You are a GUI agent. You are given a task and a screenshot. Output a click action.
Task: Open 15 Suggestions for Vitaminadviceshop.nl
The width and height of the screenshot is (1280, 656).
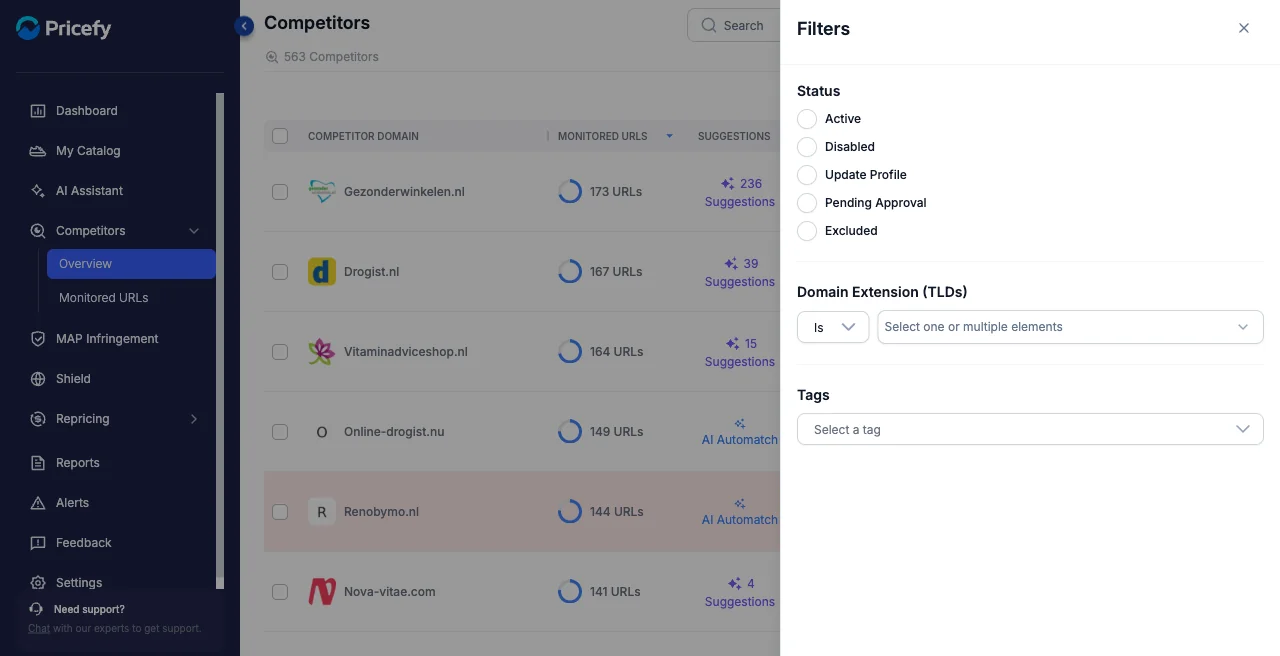point(740,353)
